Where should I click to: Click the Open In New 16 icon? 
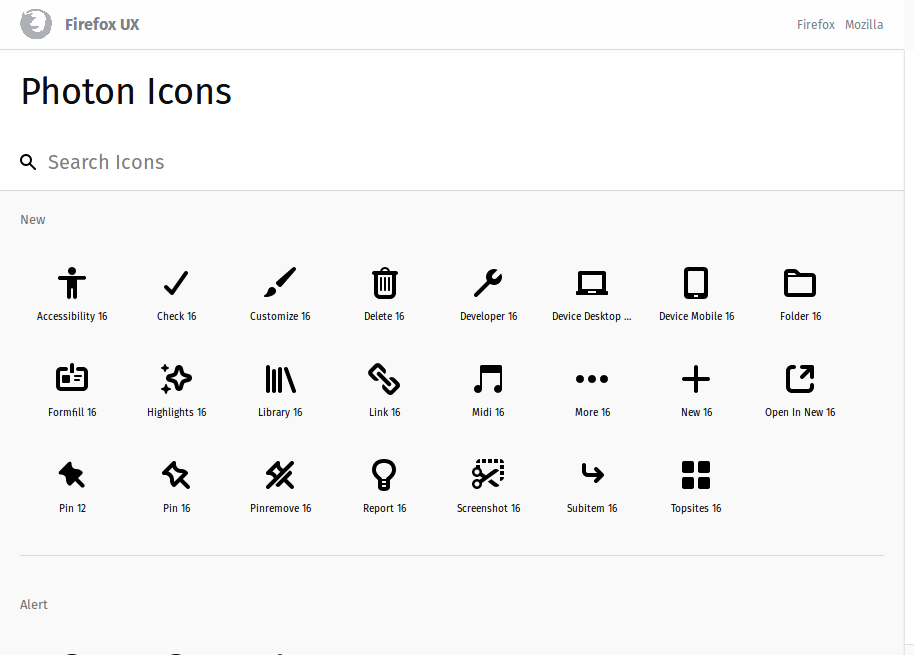pyautogui.click(x=800, y=379)
